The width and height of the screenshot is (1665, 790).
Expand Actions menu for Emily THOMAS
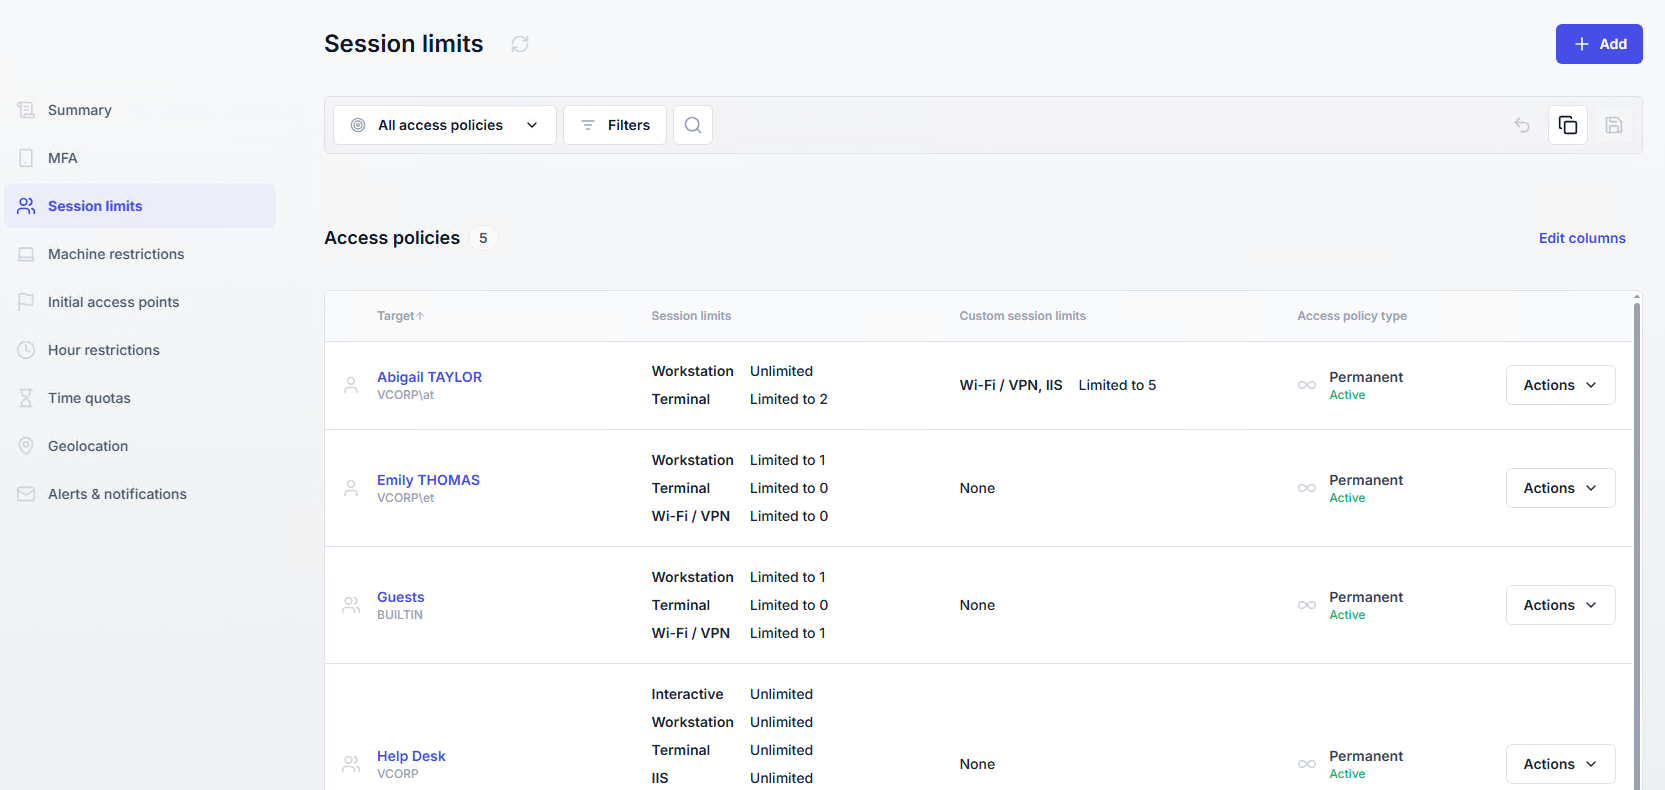(1560, 488)
